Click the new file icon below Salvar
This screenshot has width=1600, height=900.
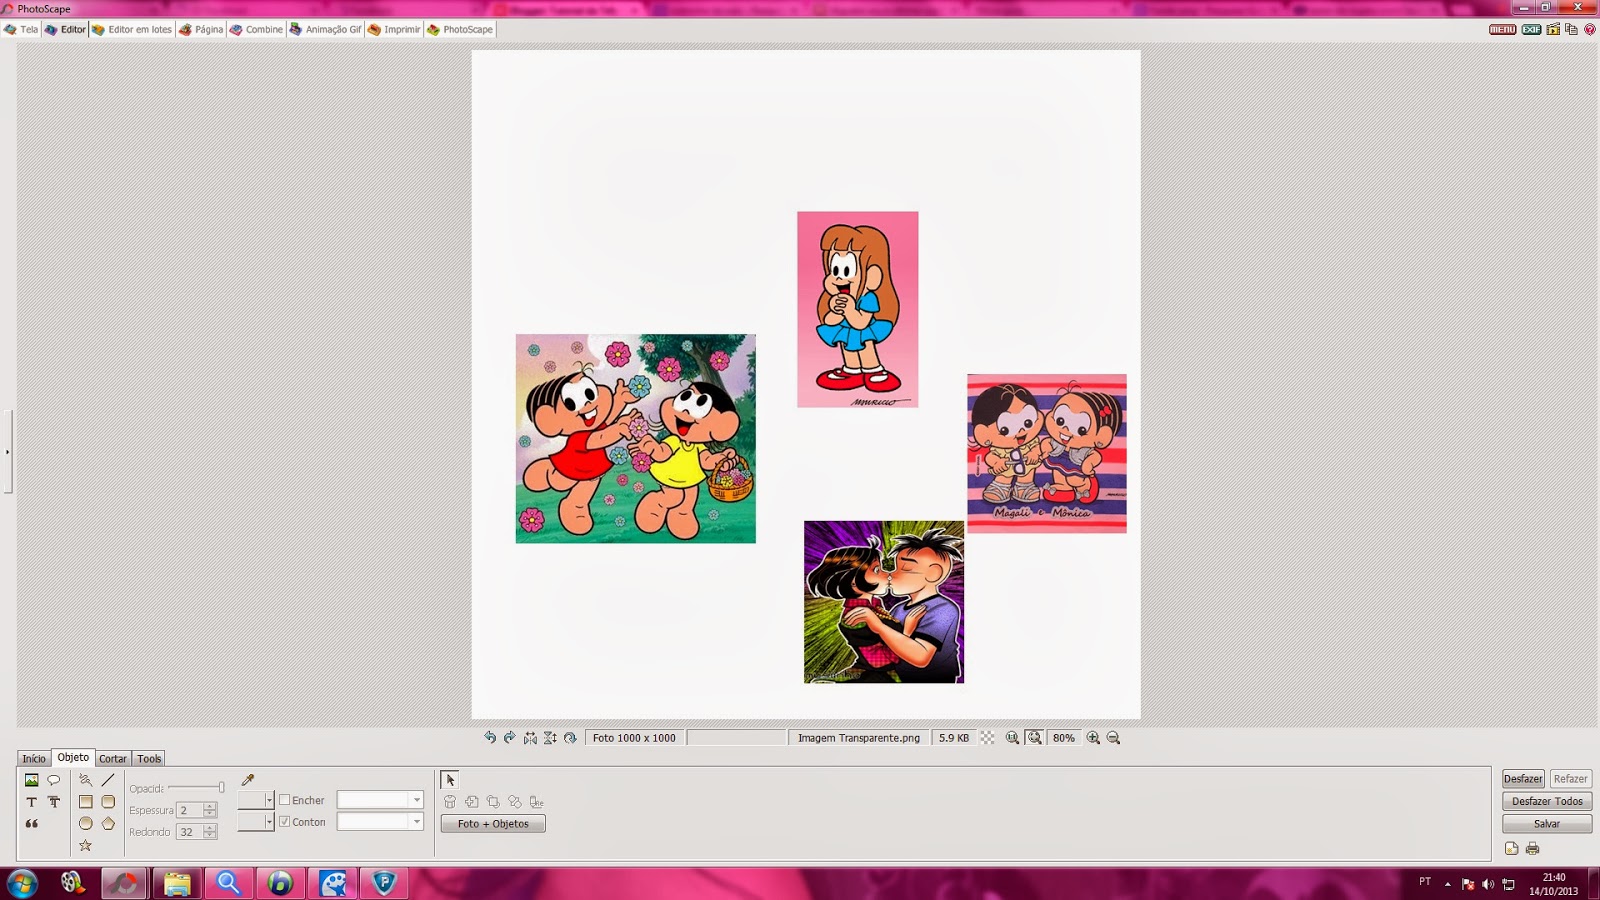click(x=1511, y=849)
